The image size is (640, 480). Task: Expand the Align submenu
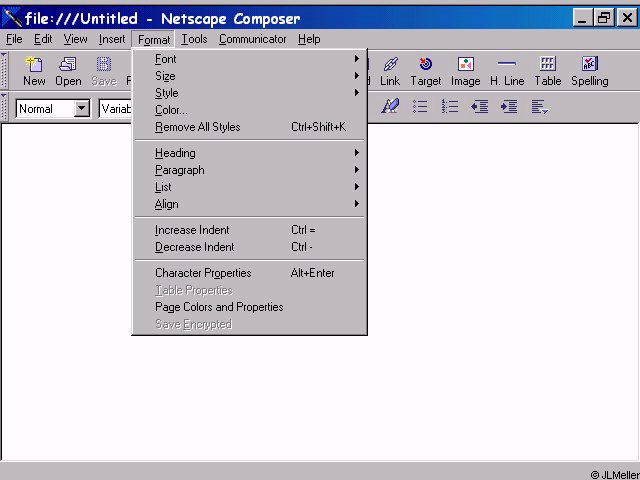coord(249,204)
